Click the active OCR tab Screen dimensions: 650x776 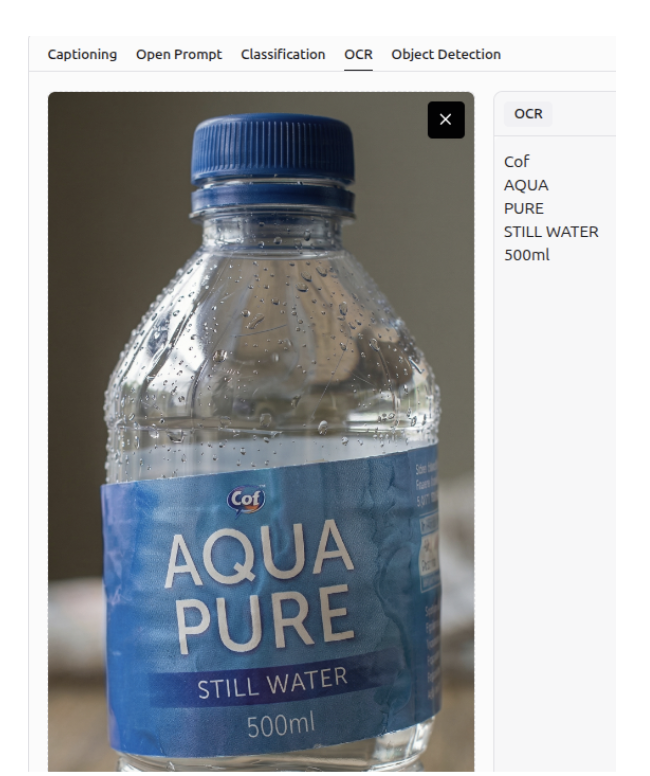358,54
